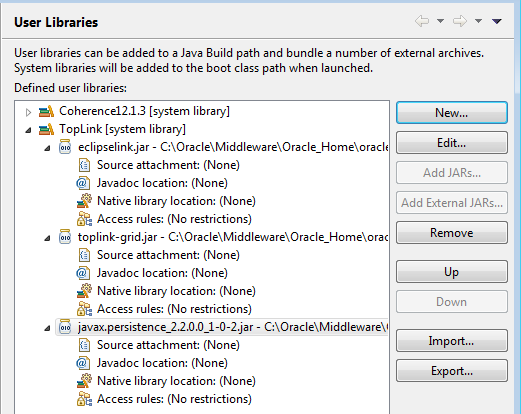521x414 pixels.
Task: Click the Export... button
Action: pos(452,371)
